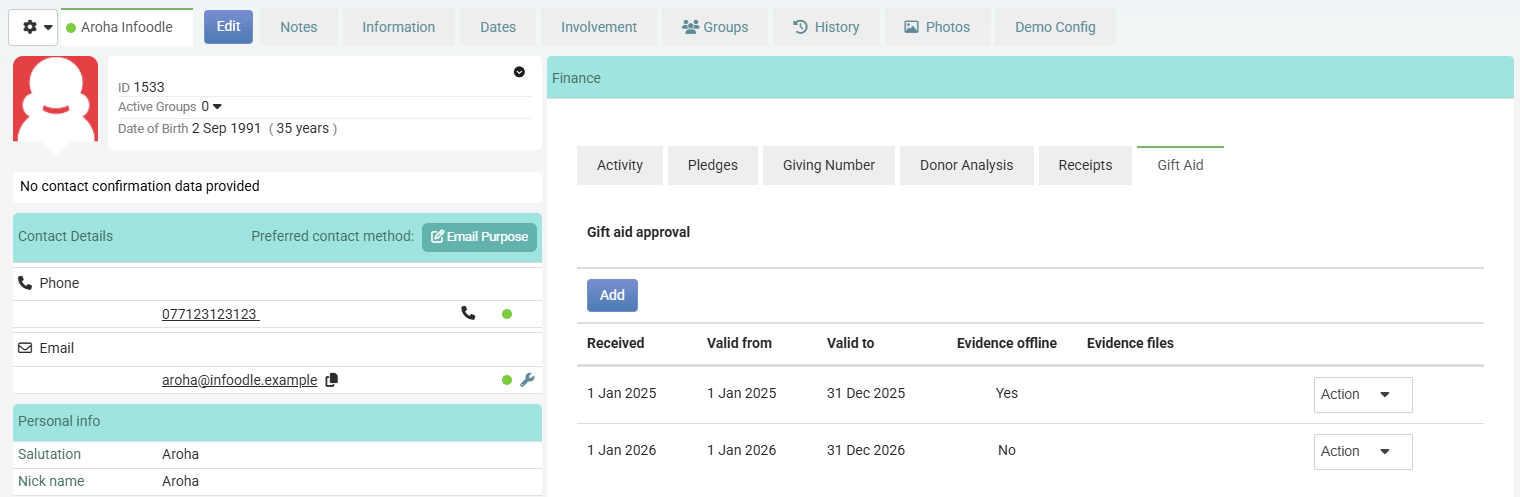Viewport: 1520px width, 497px height.
Task: Open the Involvement tab
Action: coord(599,27)
